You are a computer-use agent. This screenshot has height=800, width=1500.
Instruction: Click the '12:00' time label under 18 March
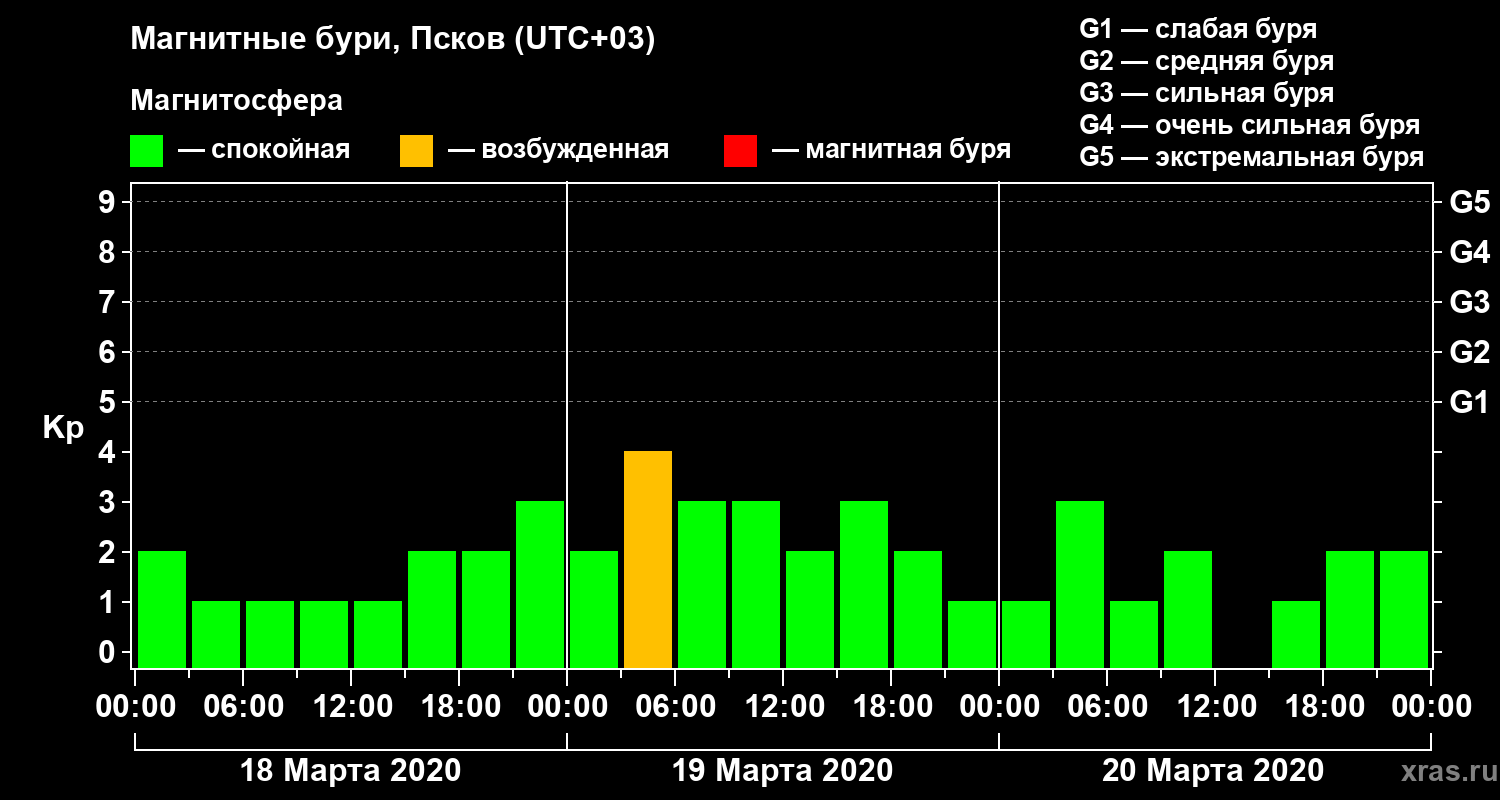[x=351, y=707]
